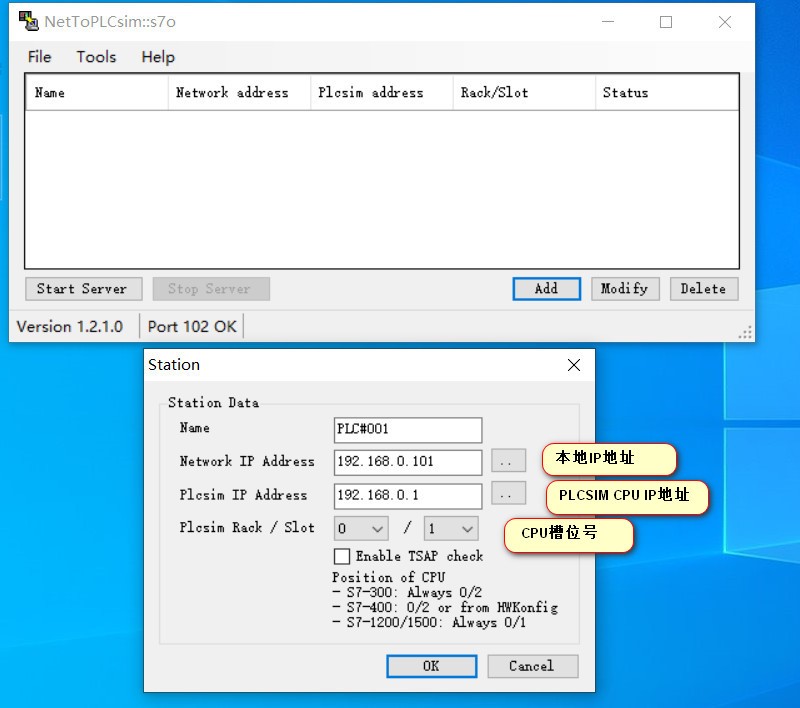The height and width of the screenshot is (708, 800).
Task: Click the browse button beside Plcsim IP Address
Action: click(x=508, y=495)
